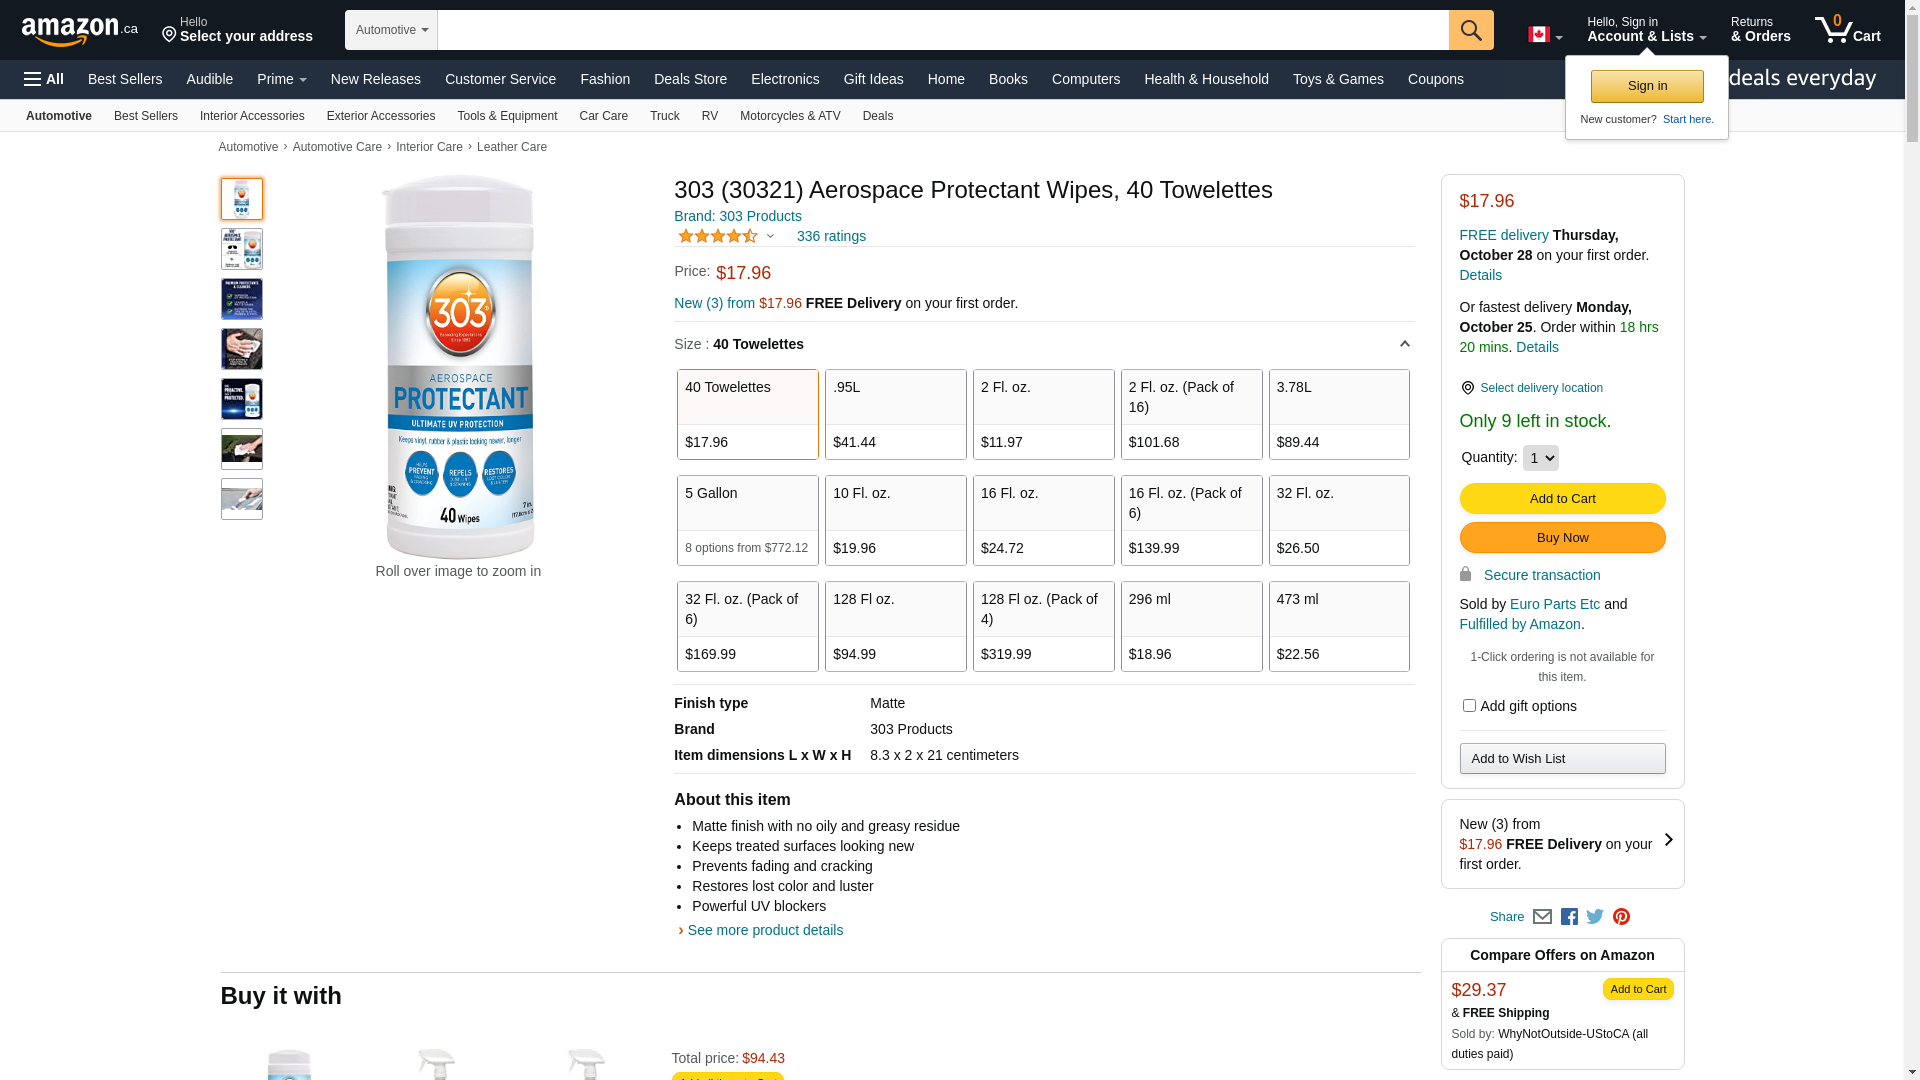The image size is (1920, 1080).
Task: Select the 10 Fl. oz. size option
Action: click(896, 520)
